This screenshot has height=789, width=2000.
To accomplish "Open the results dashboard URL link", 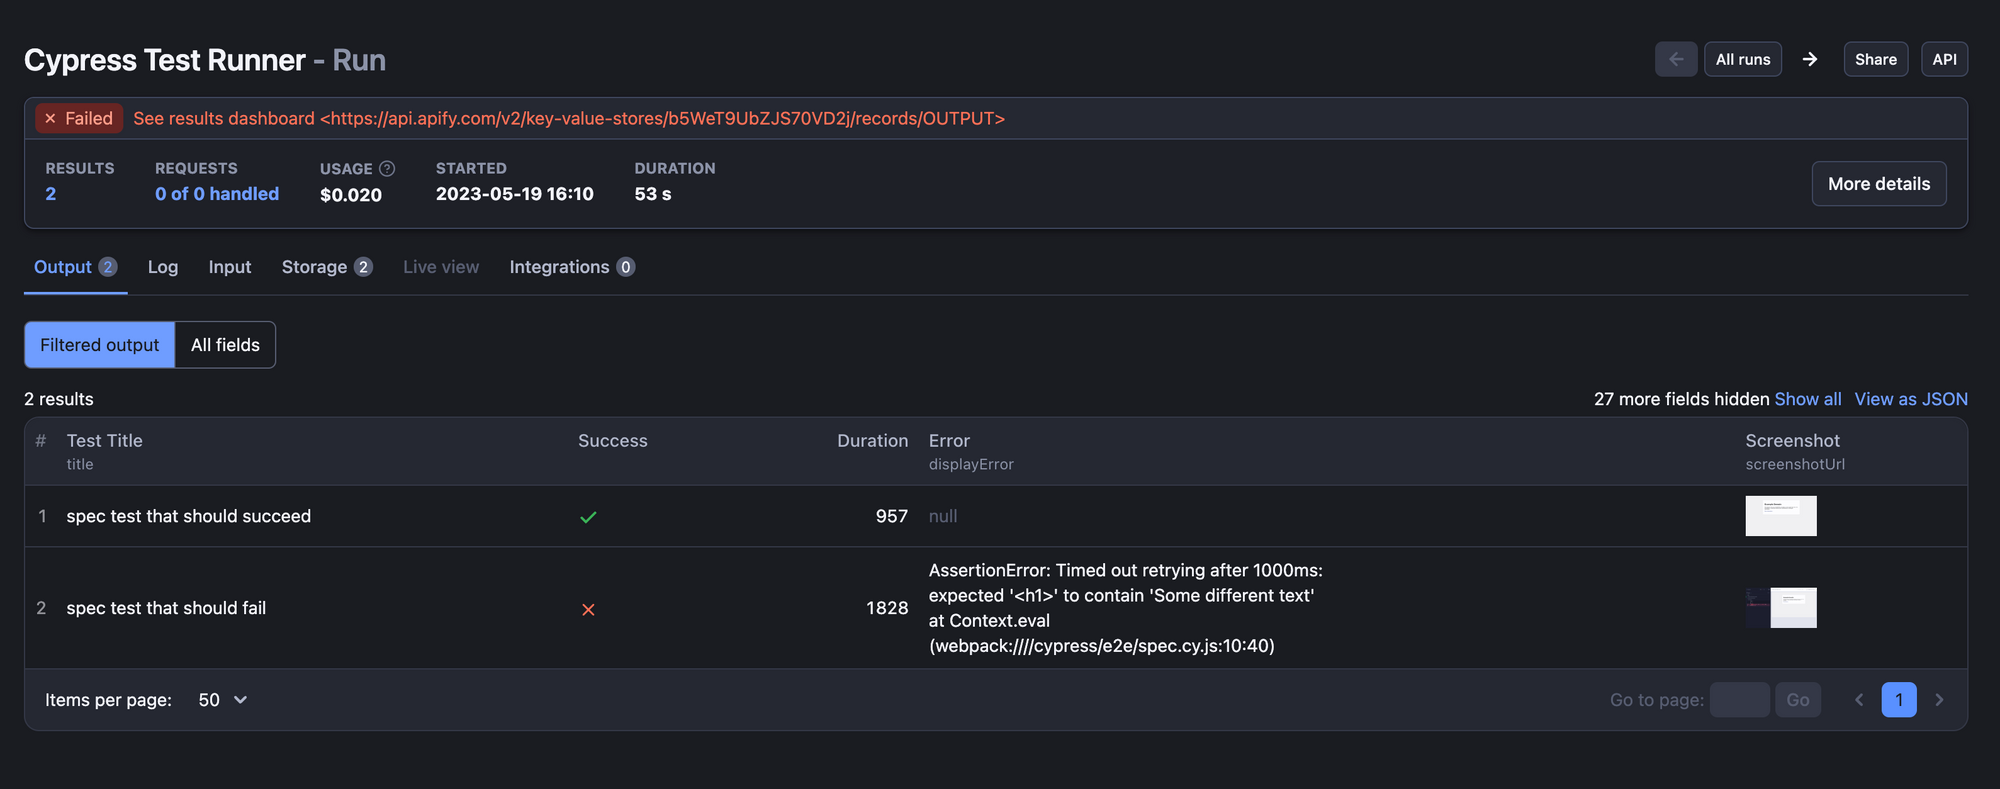I will click(569, 118).
